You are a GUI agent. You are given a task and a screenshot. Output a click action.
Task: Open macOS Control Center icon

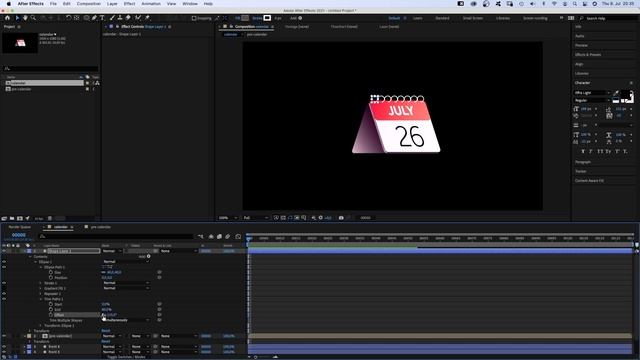pos(584,4)
